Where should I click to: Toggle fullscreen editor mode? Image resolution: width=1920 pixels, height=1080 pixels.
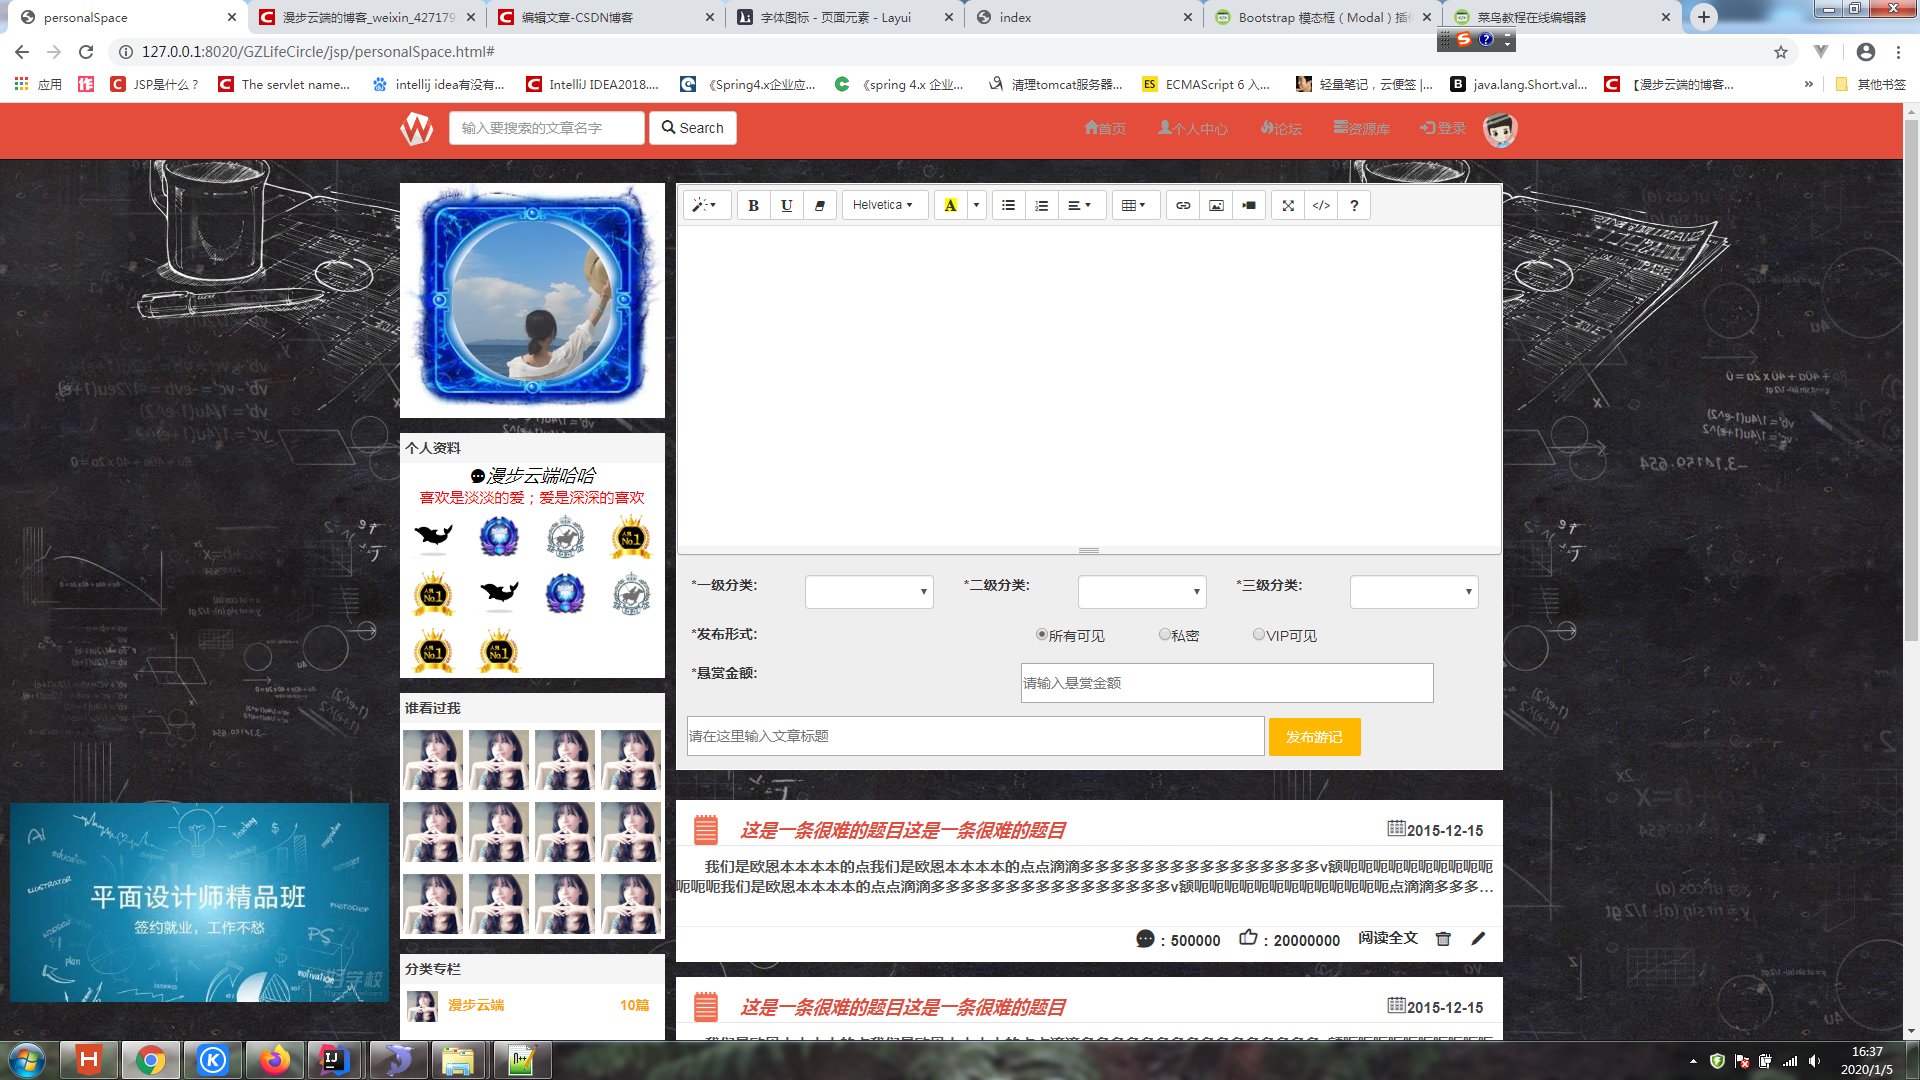(x=1288, y=206)
